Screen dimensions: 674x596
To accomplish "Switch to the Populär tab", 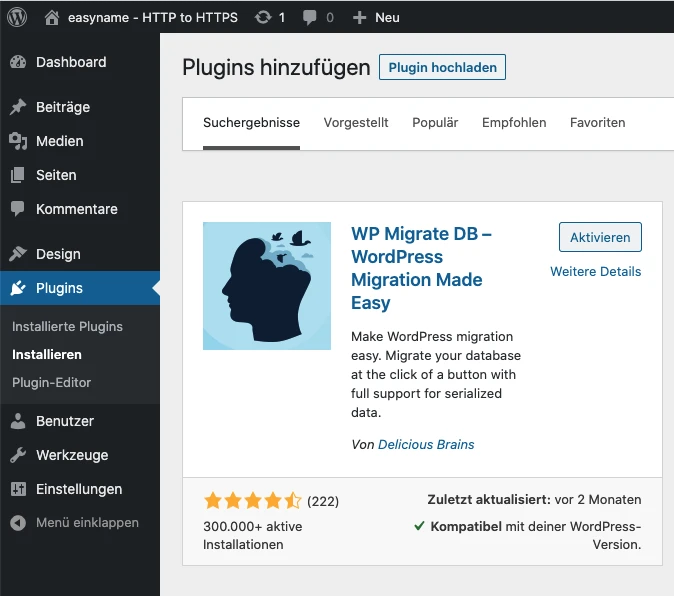I will [435, 123].
